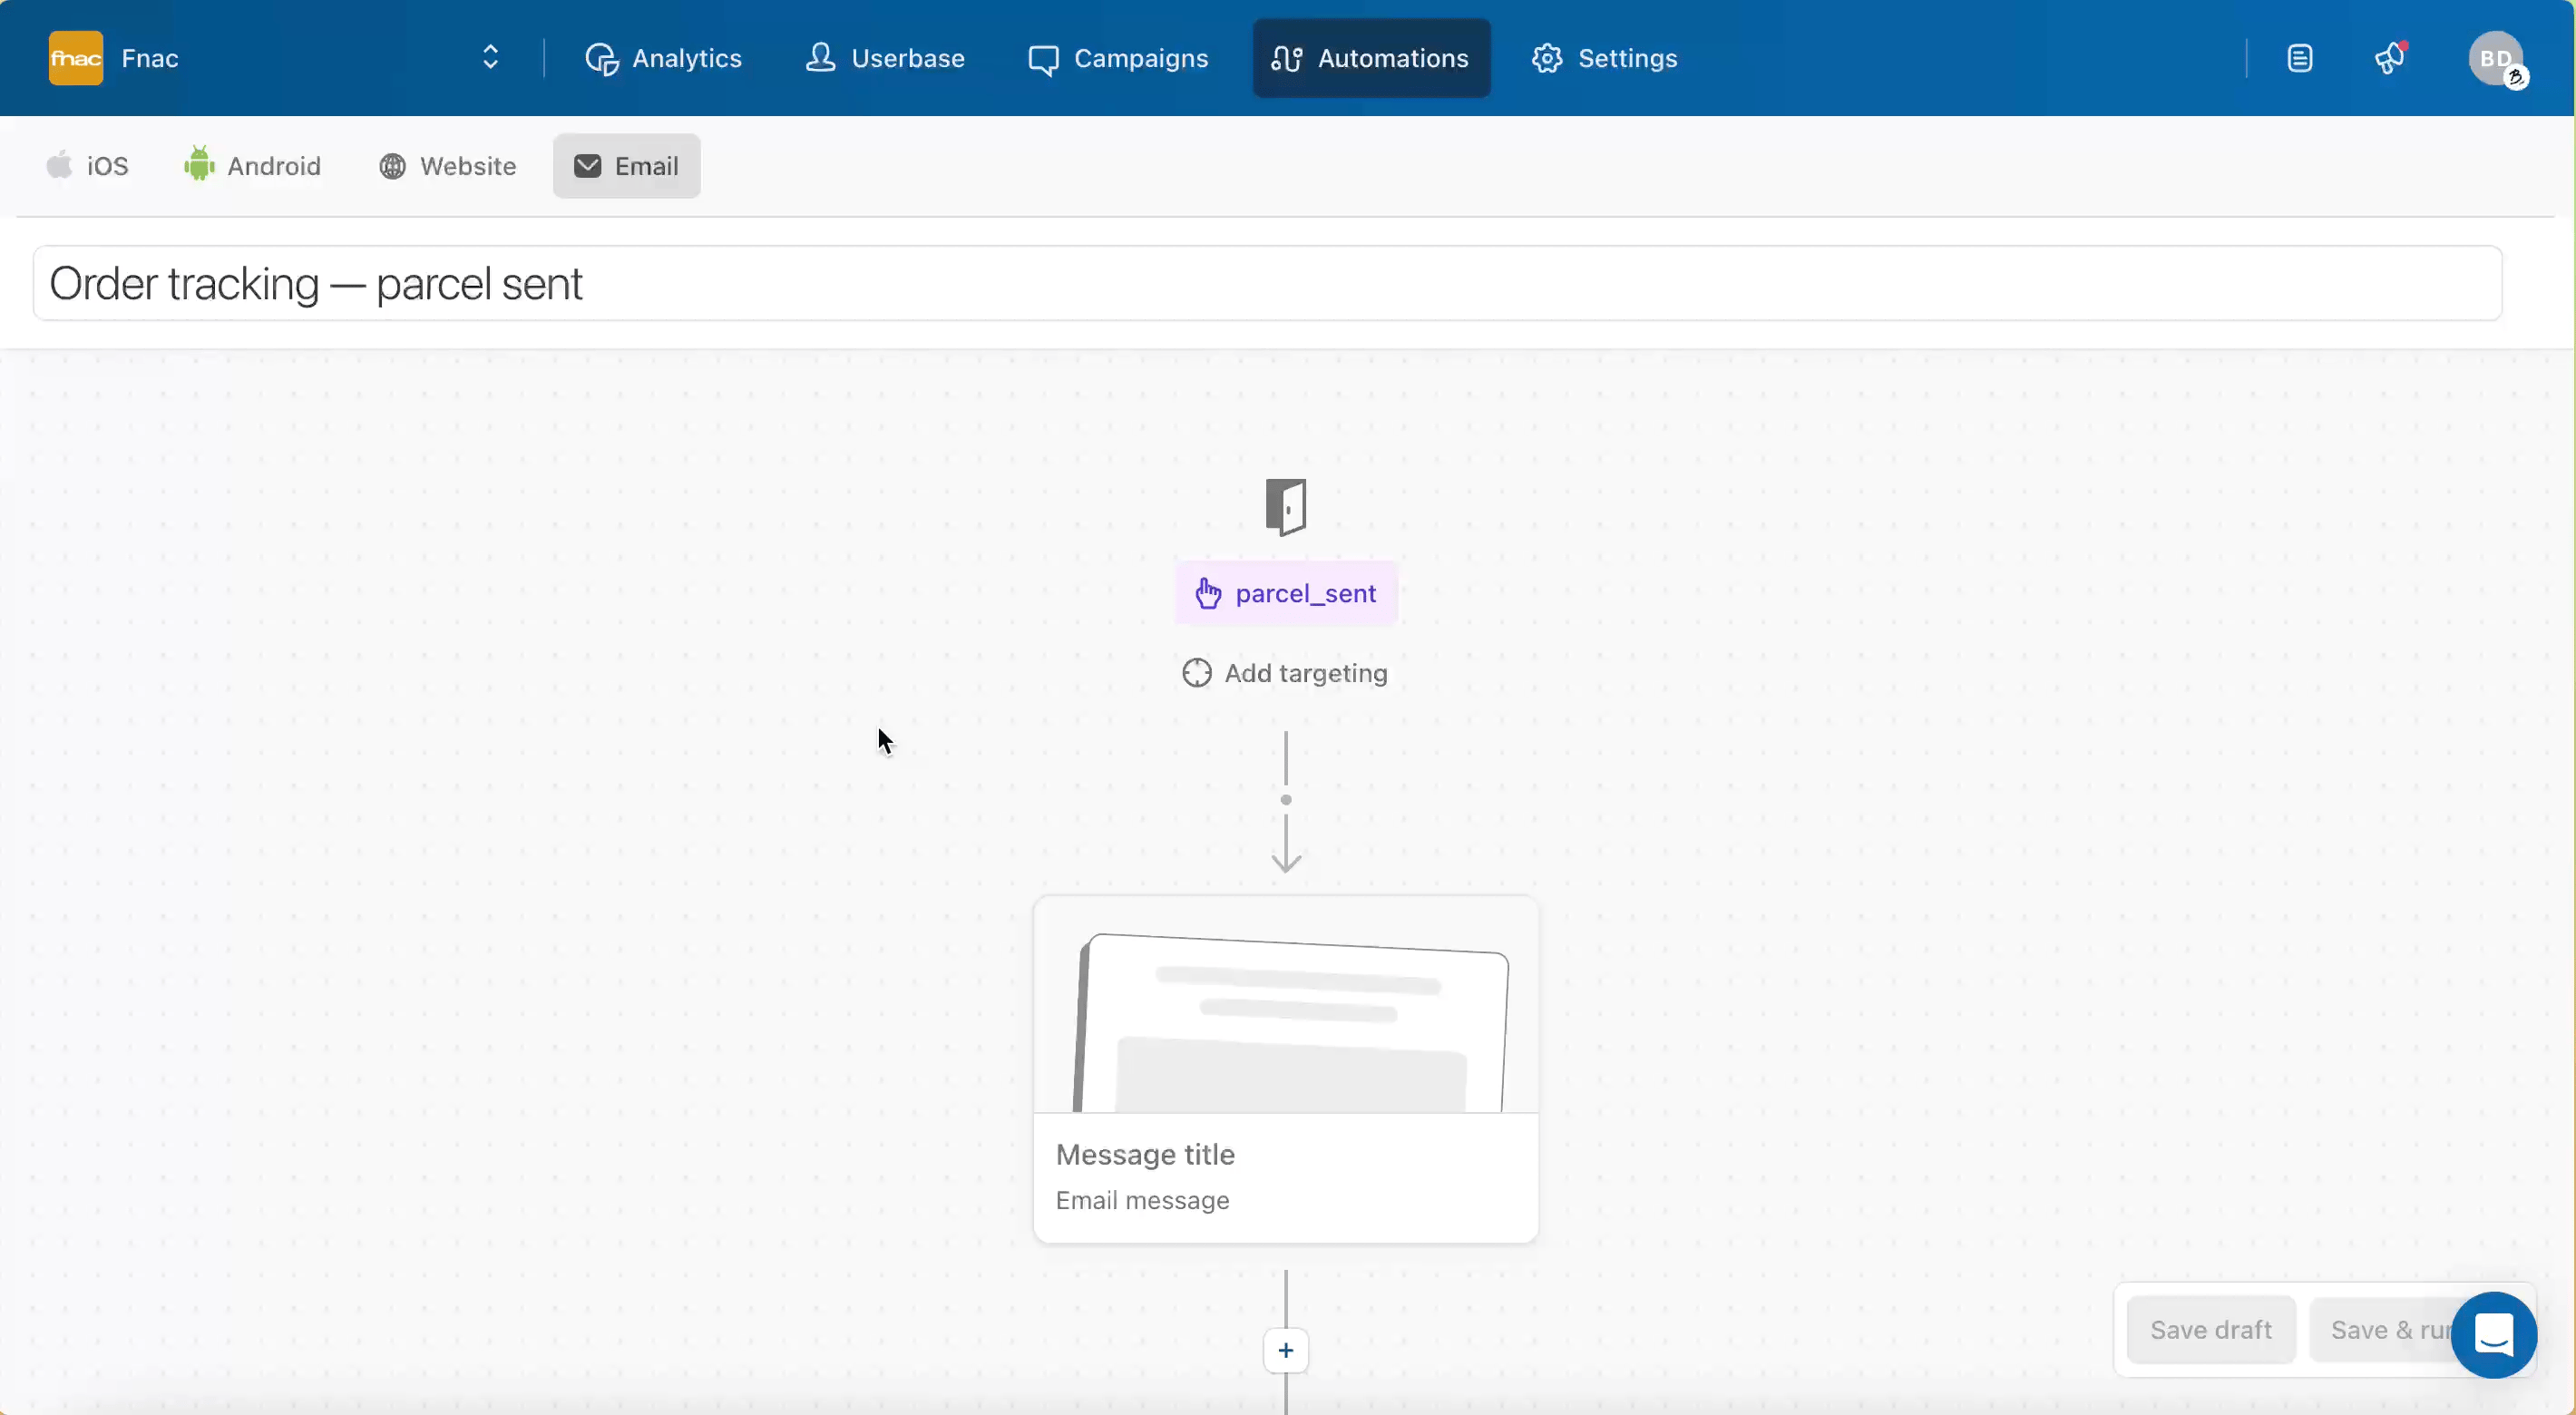
Task: Click the door entry trigger icon
Action: [1285, 507]
